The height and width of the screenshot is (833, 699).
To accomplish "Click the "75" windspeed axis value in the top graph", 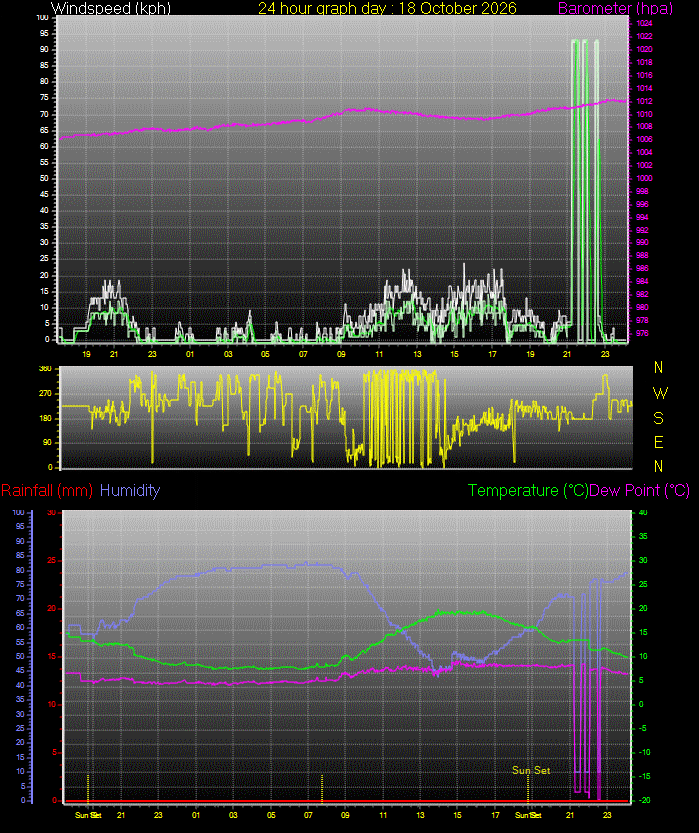I will coord(44,98).
